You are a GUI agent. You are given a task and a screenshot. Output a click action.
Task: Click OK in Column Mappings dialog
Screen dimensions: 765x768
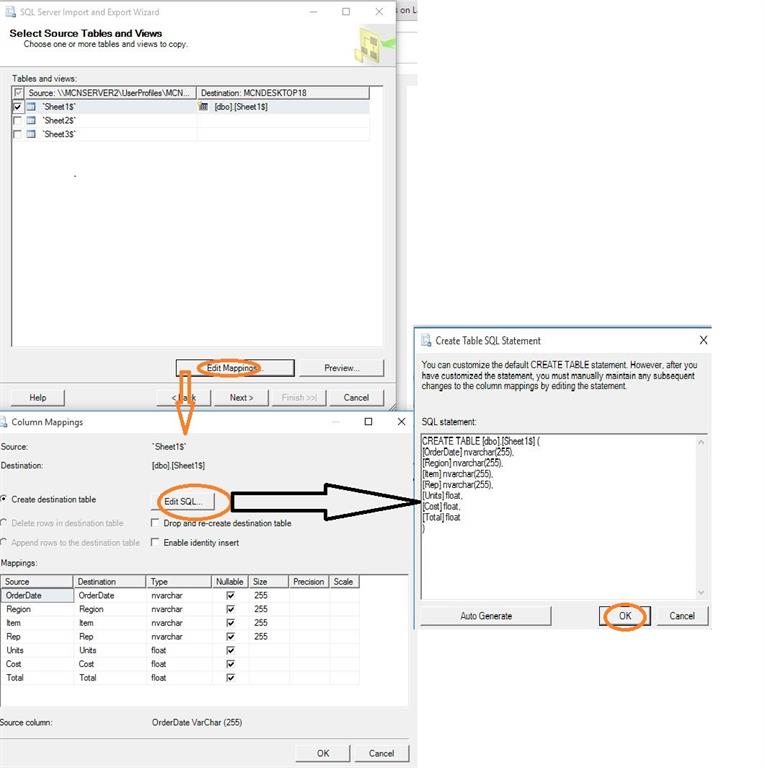point(323,753)
